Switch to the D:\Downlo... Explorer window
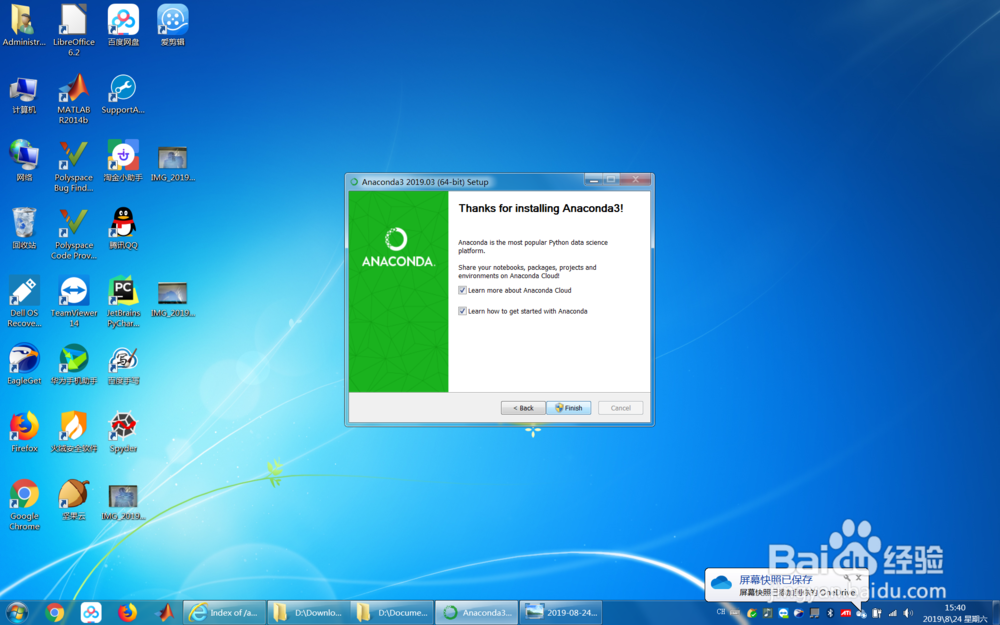Screen dimensions: 1000x625 [x=308, y=613]
